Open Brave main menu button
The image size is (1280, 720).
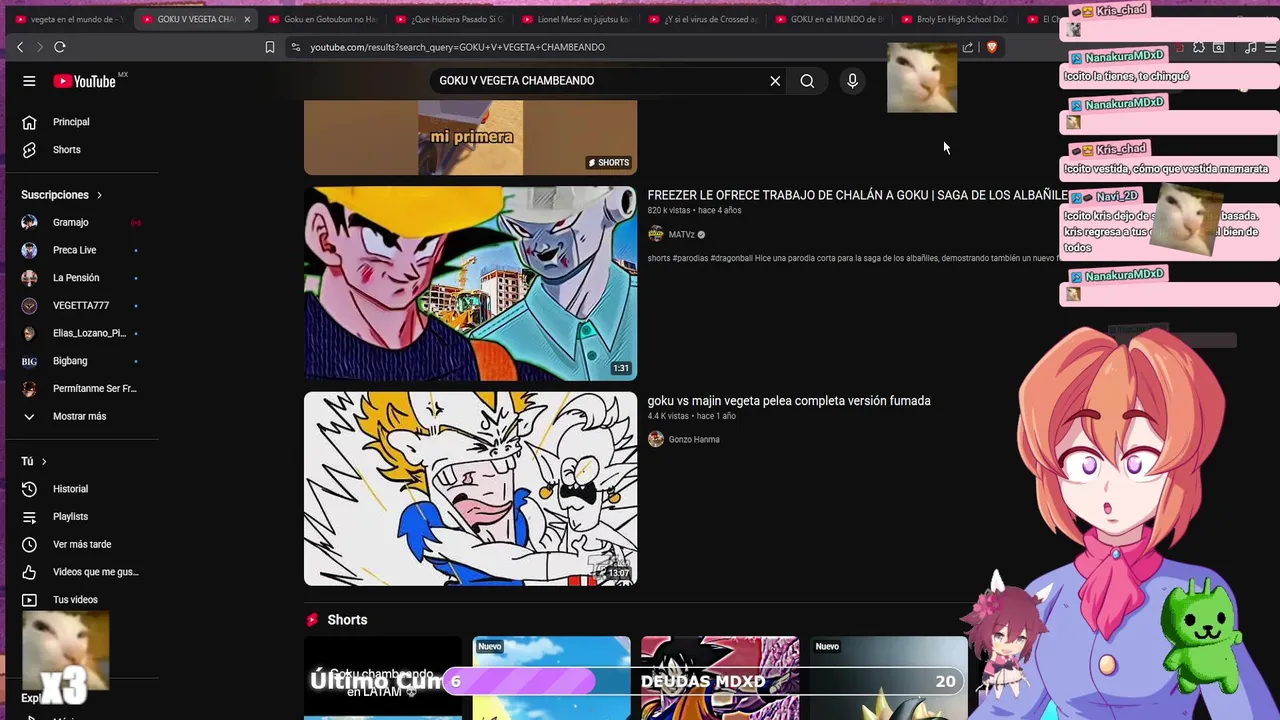pyautogui.click(x=1270, y=47)
